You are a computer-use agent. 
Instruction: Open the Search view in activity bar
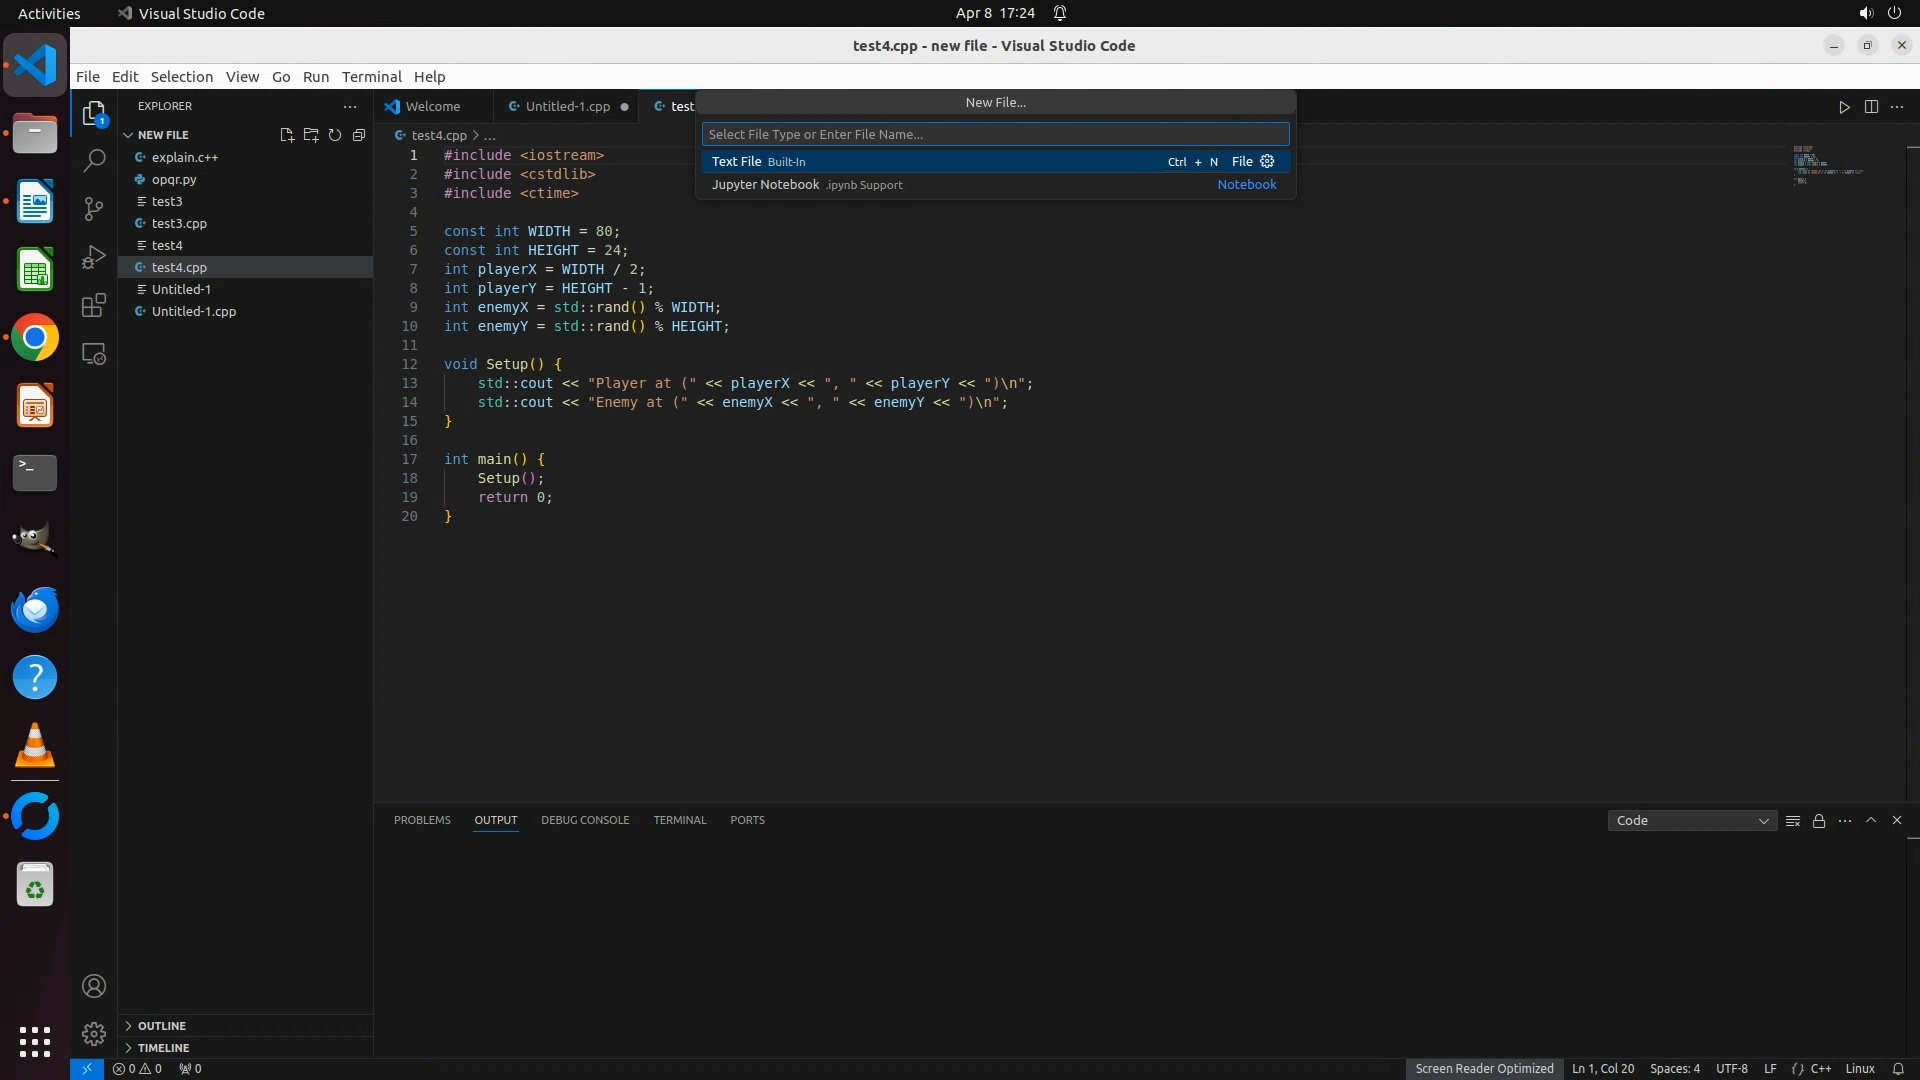(x=94, y=160)
